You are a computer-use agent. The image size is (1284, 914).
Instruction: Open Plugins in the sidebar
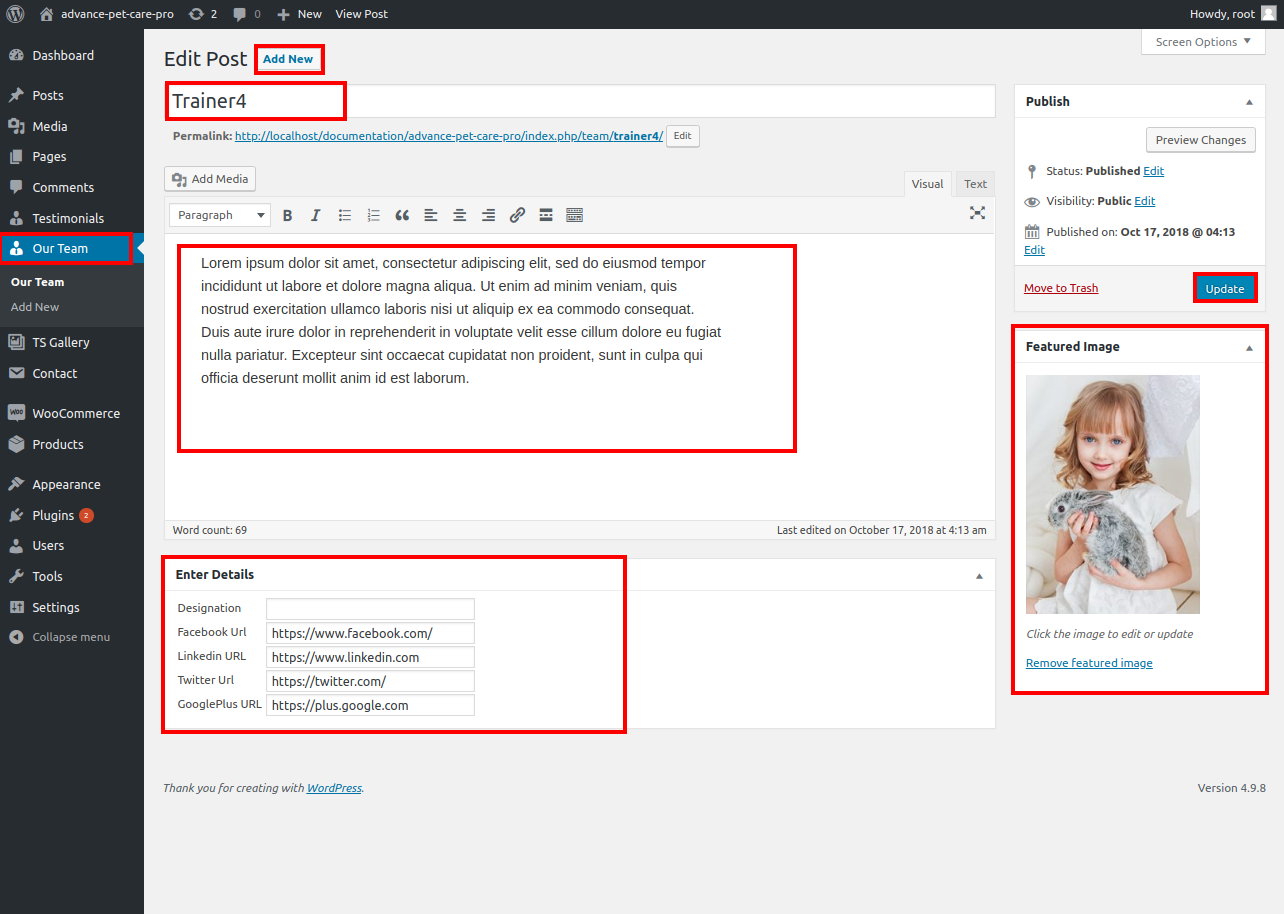(72, 516)
